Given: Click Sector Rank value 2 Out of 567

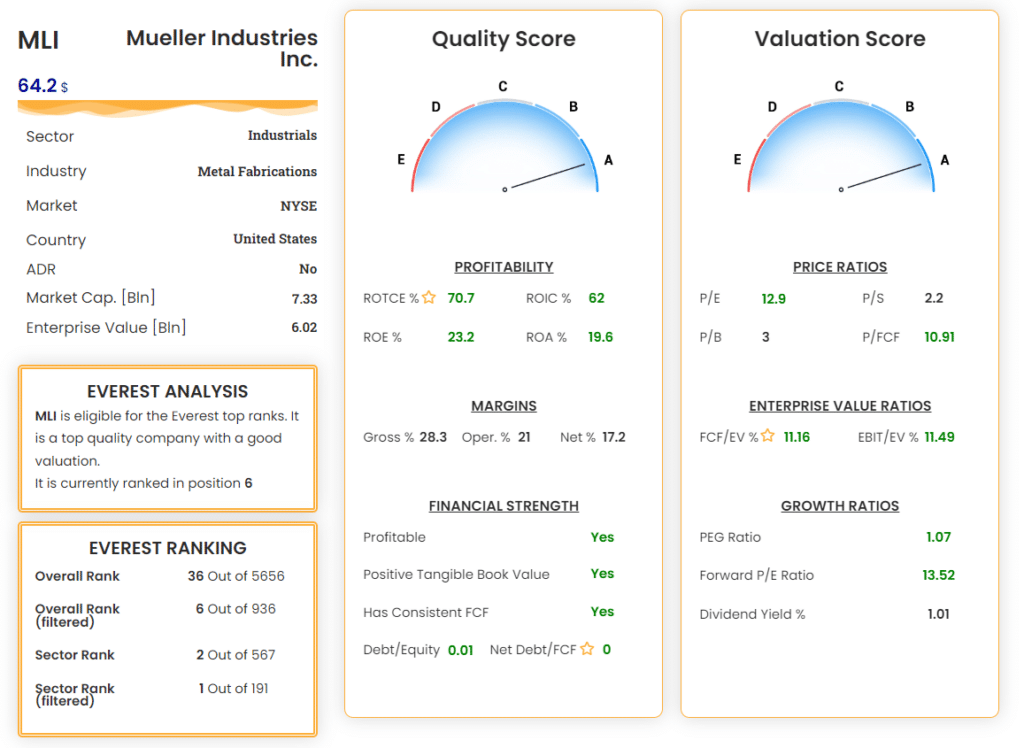Looking at the screenshot, I should coord(236,655).
